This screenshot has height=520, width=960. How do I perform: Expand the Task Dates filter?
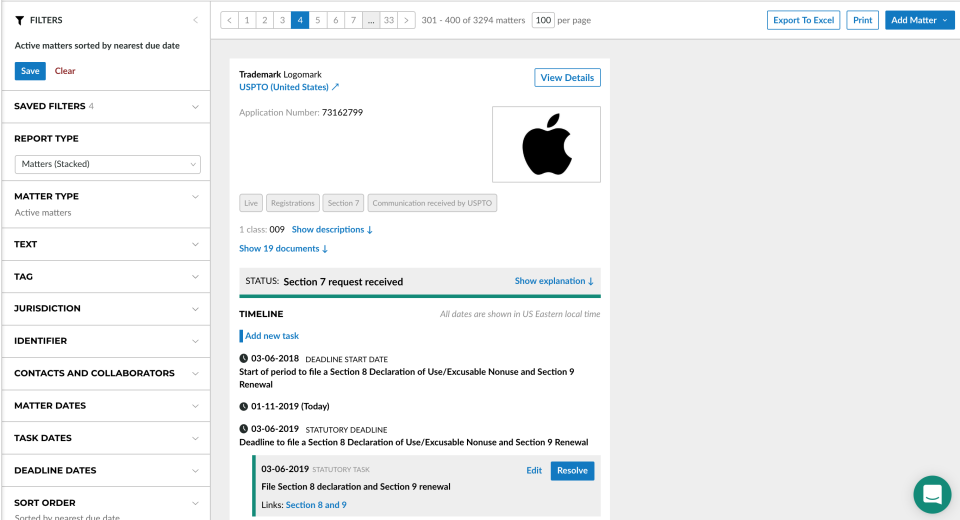(x=107, y=439)
